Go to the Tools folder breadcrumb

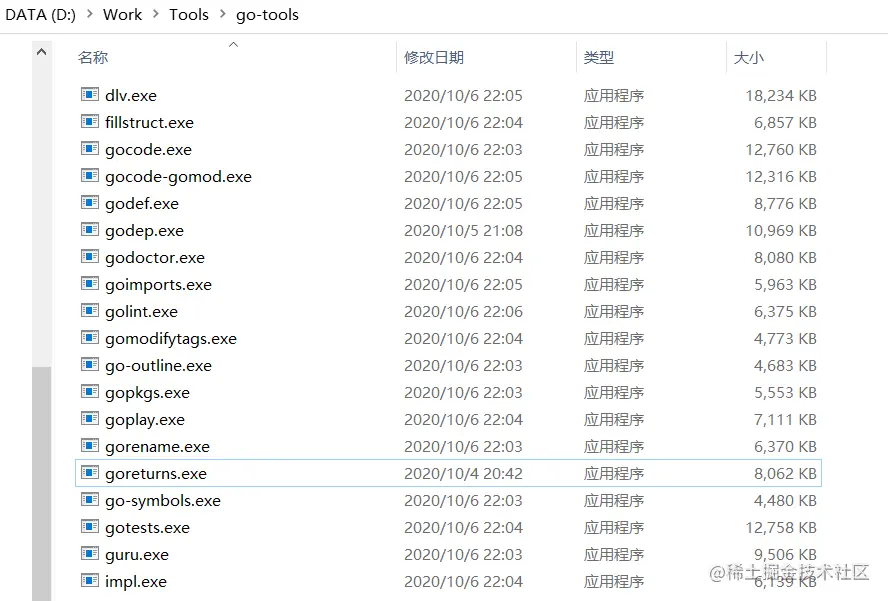[189, 15]
